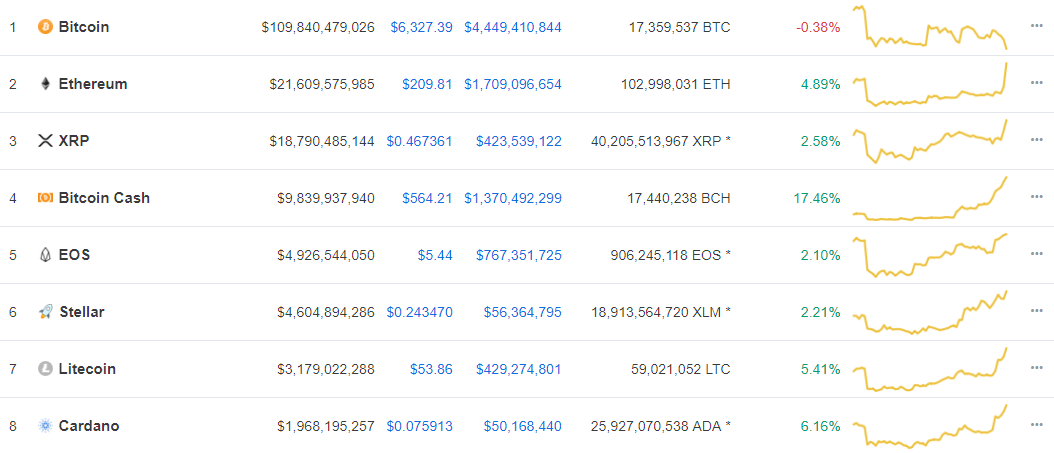Click the Bitcoin Cash price graph
Screen dimensions: 1054x453
click(x=930, y=198)
